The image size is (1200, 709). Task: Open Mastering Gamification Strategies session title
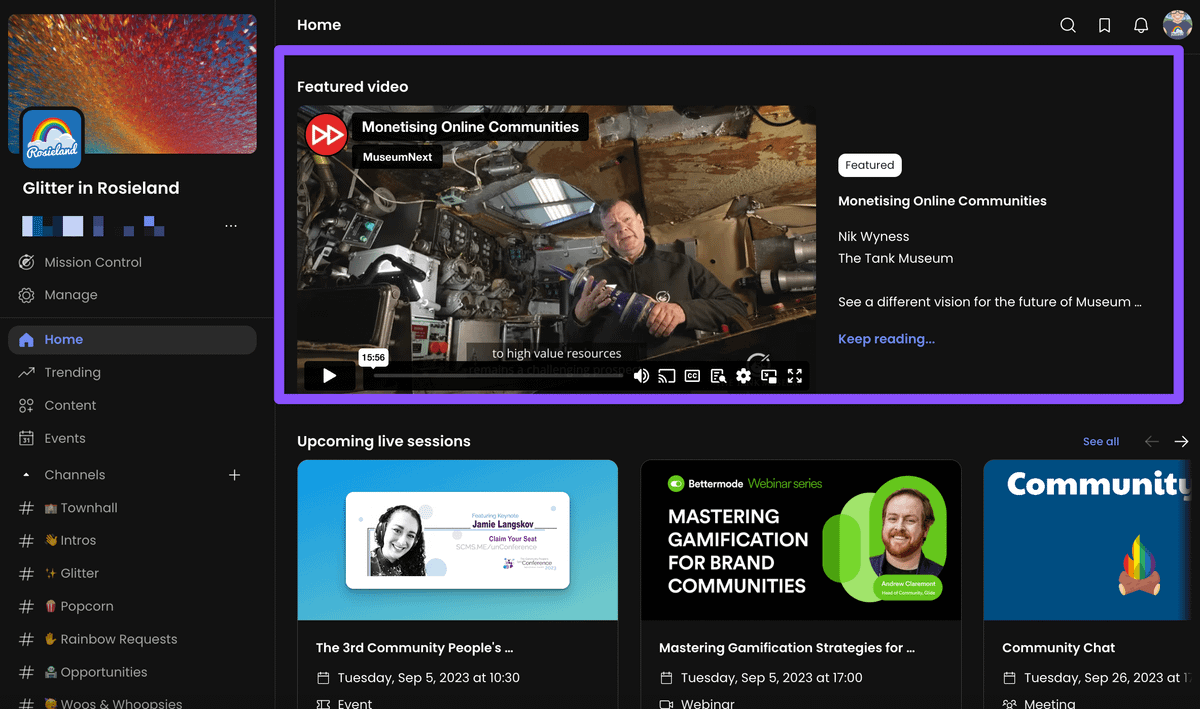click(787, 648)
